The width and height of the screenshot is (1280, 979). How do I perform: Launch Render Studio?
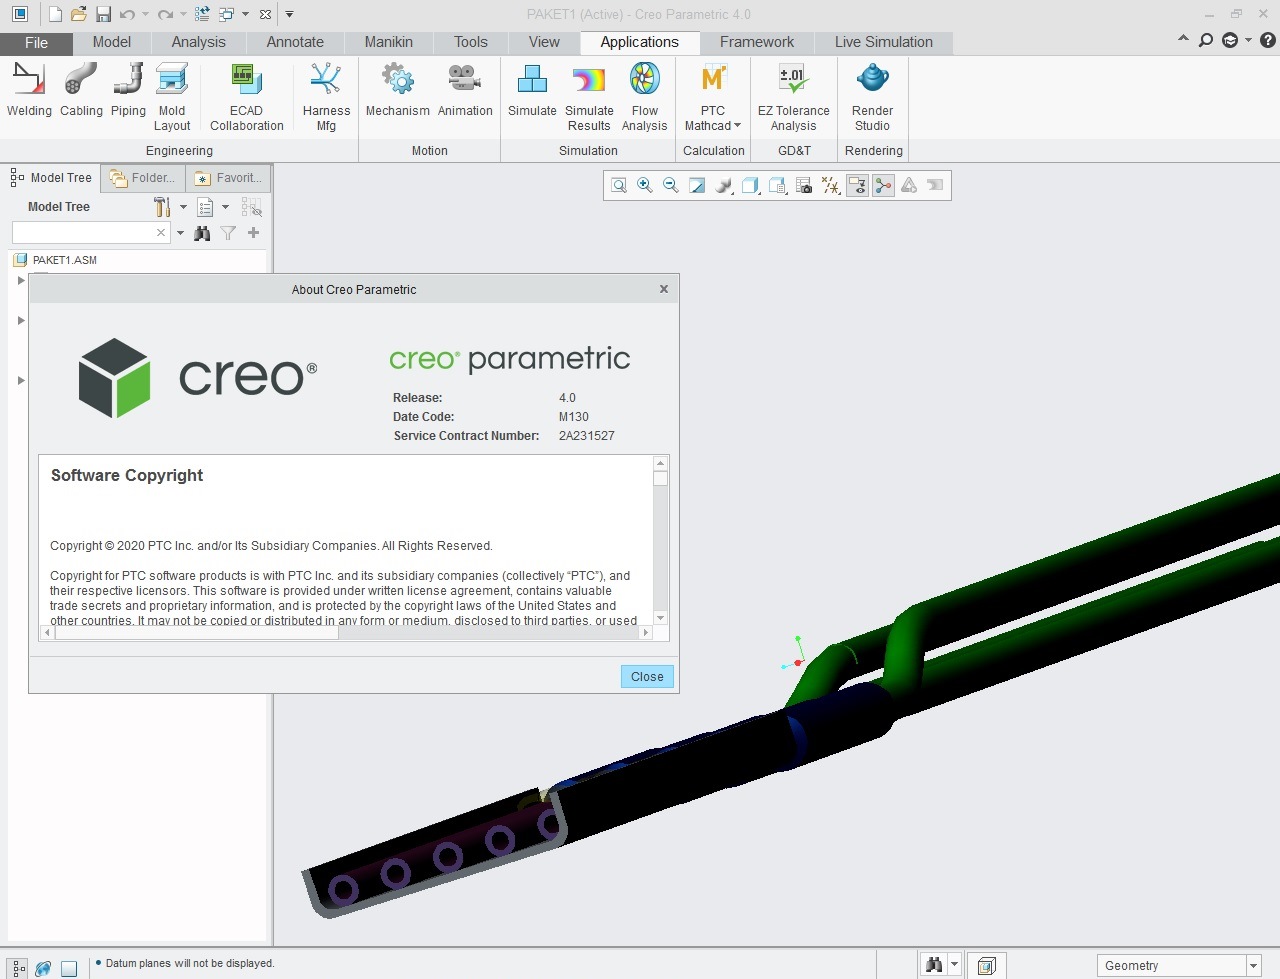[x=872, y=97]
